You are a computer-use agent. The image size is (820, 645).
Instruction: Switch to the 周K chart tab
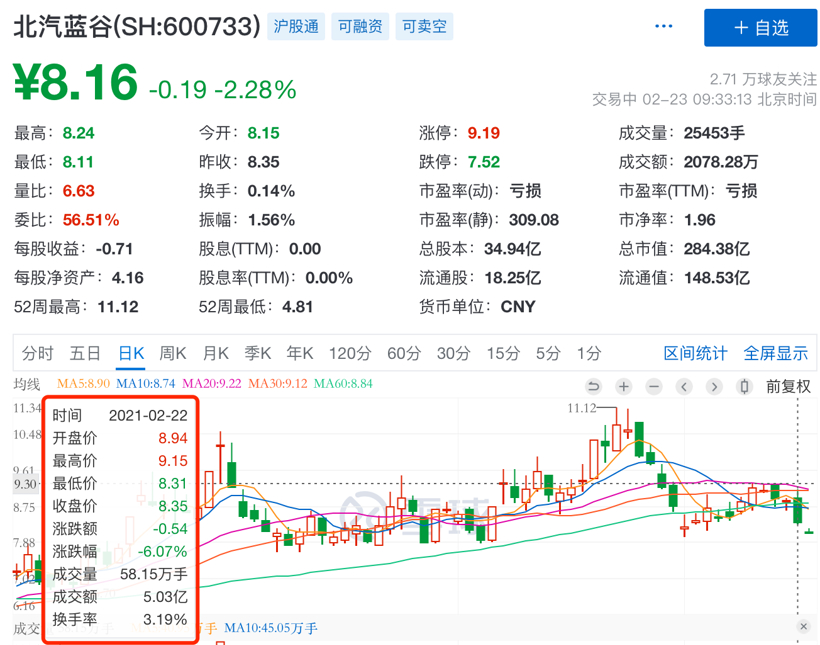[173, 353]
